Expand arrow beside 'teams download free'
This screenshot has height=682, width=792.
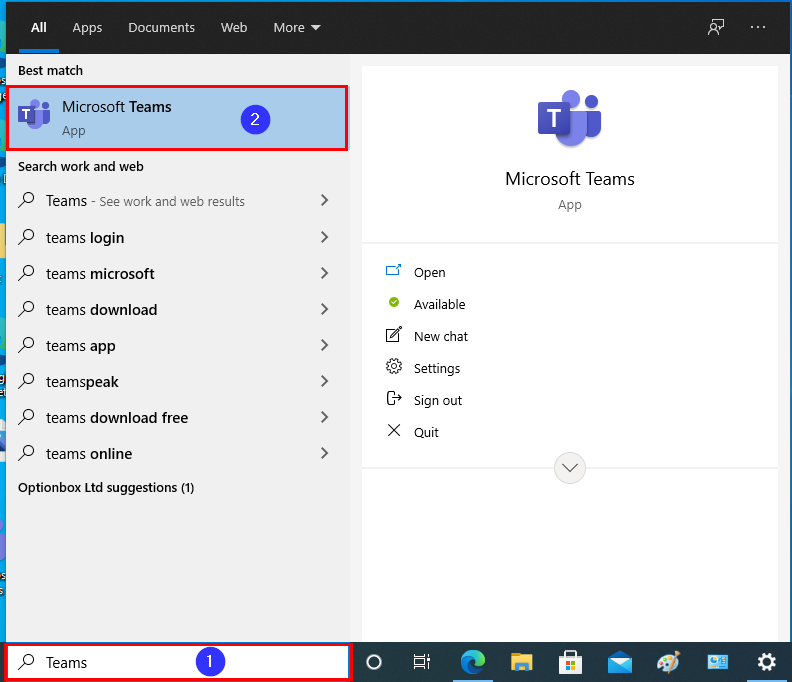click(x=324, y=417)
